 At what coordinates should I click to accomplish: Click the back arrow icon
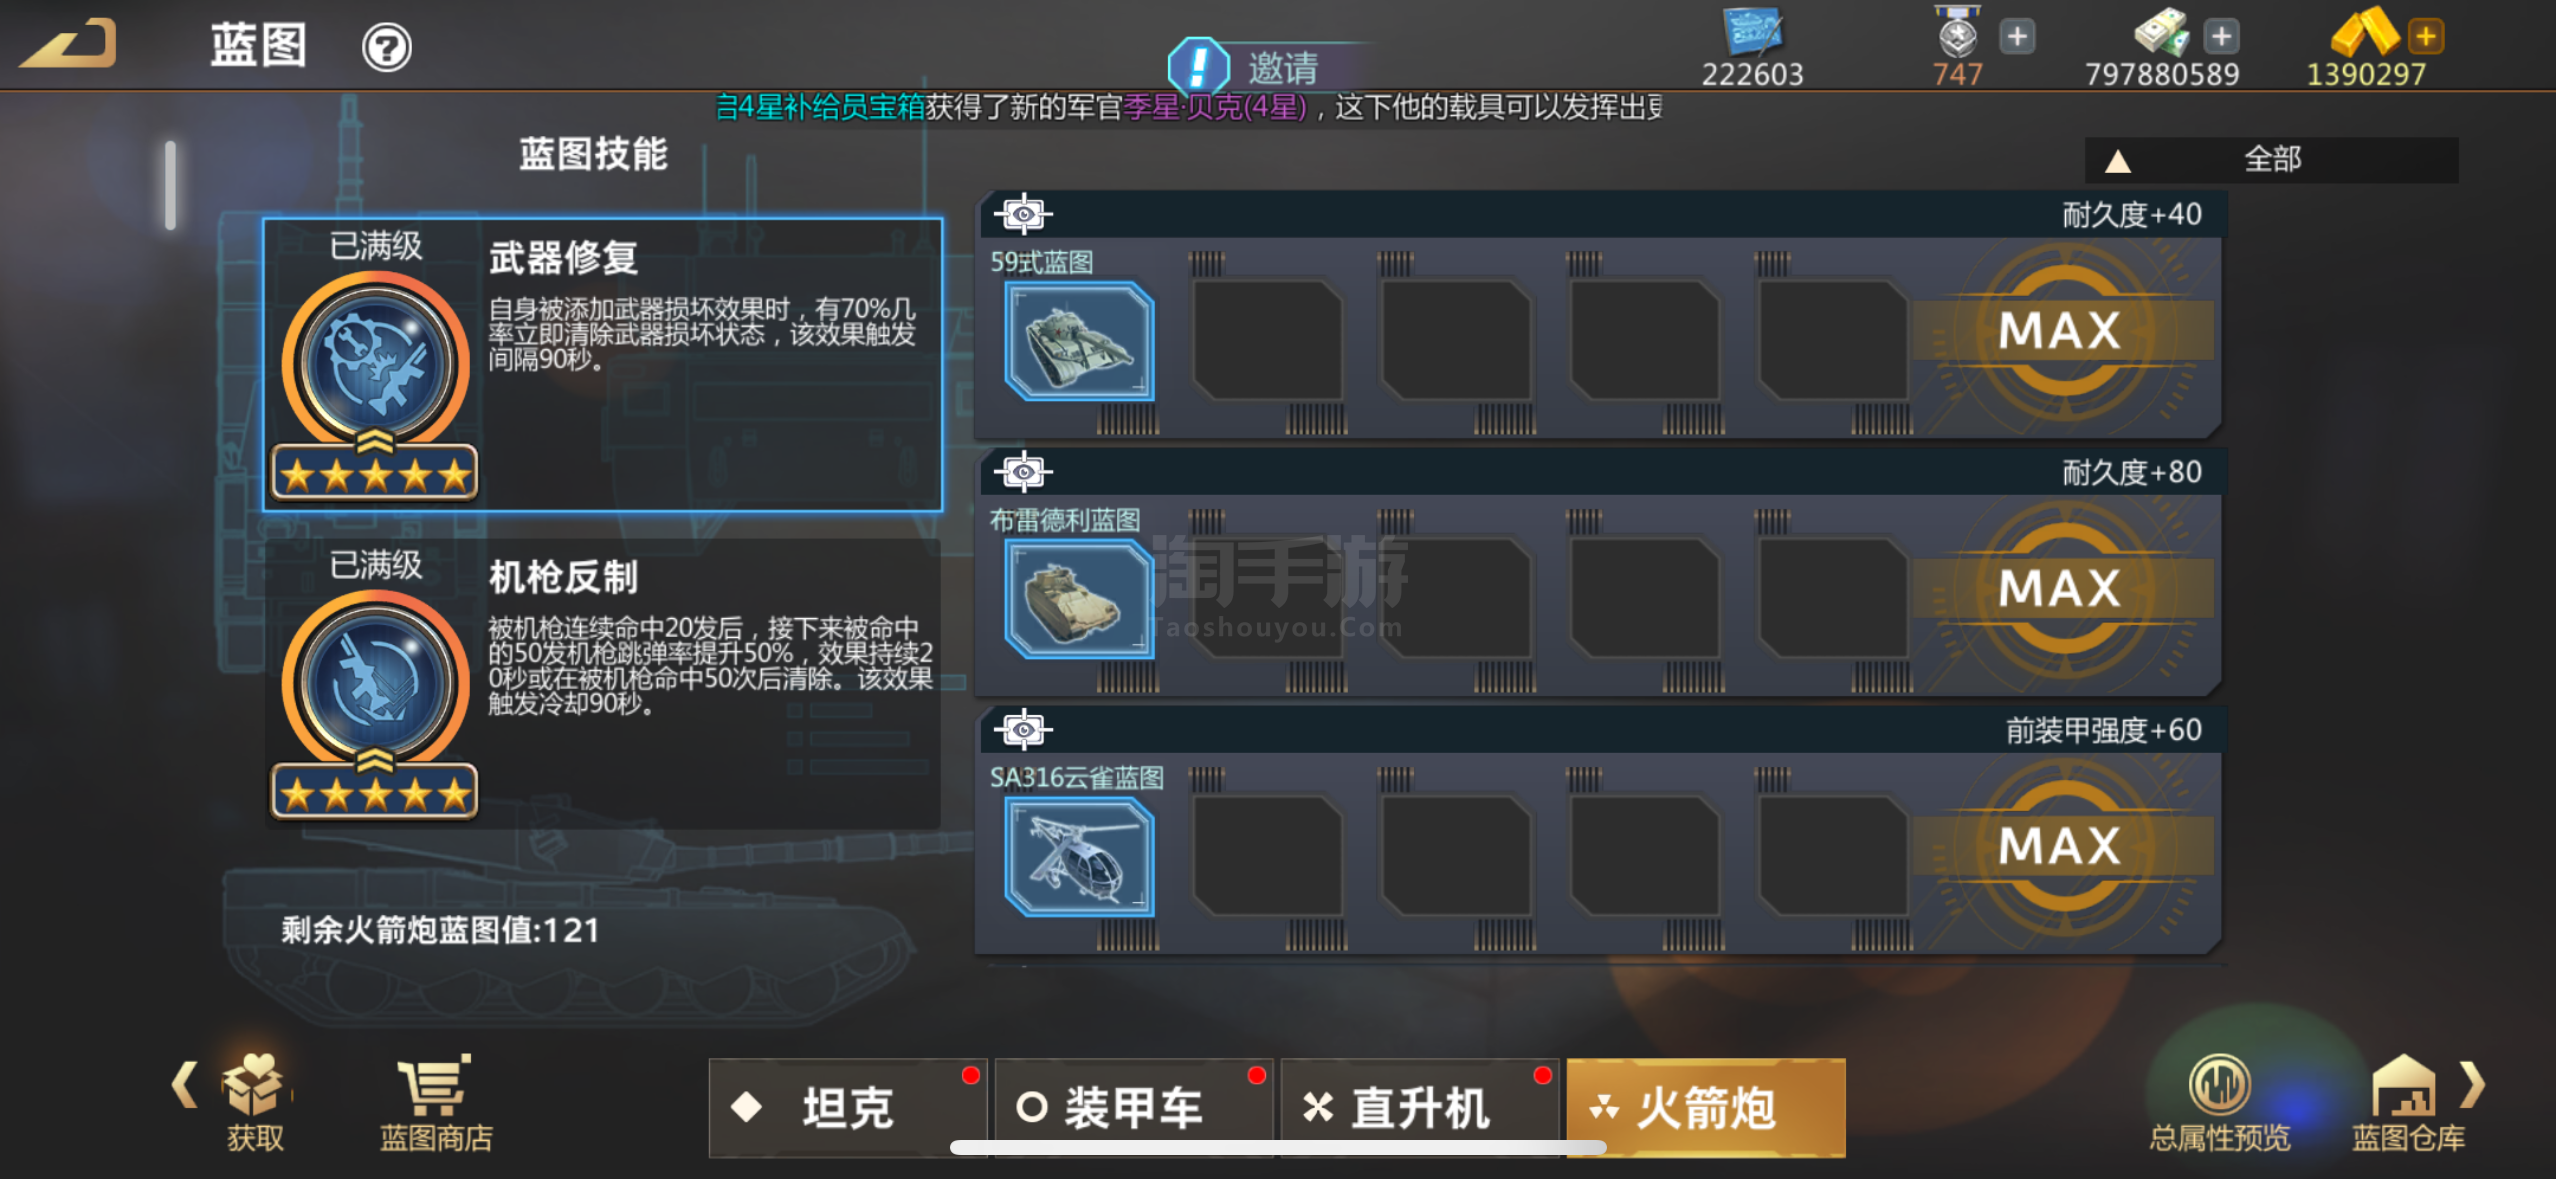coord(68,44)
